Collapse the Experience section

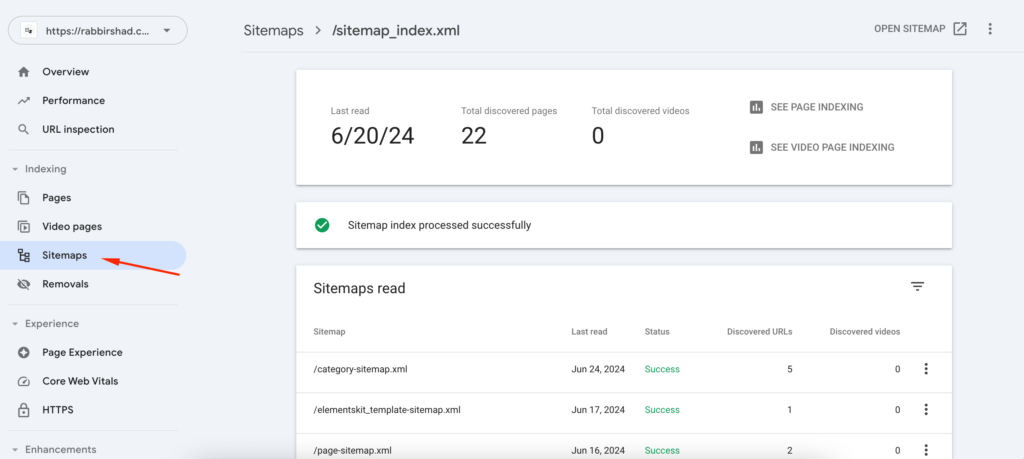15,324
